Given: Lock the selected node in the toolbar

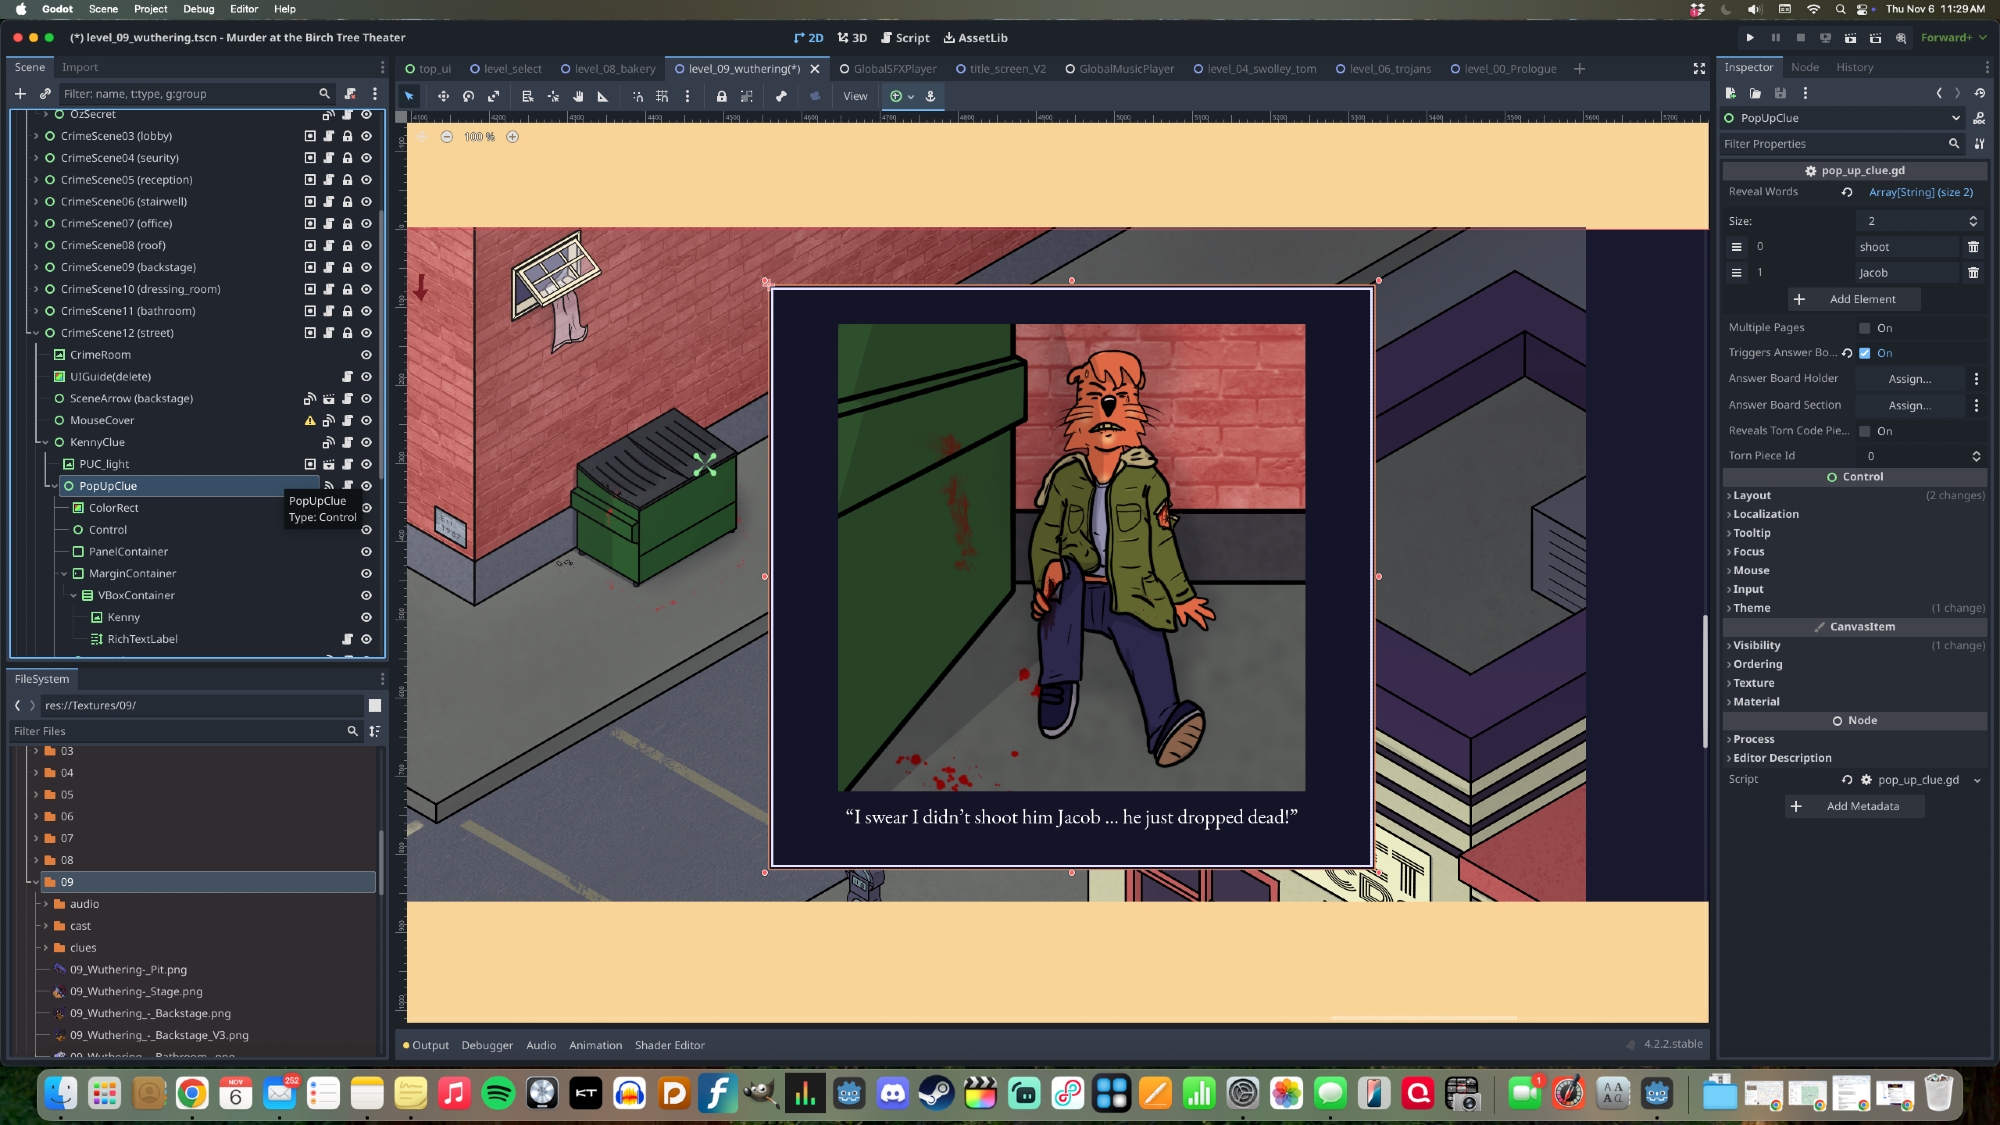Looking at the screenshot, I should pyautogui.click(x=721, y=96).
